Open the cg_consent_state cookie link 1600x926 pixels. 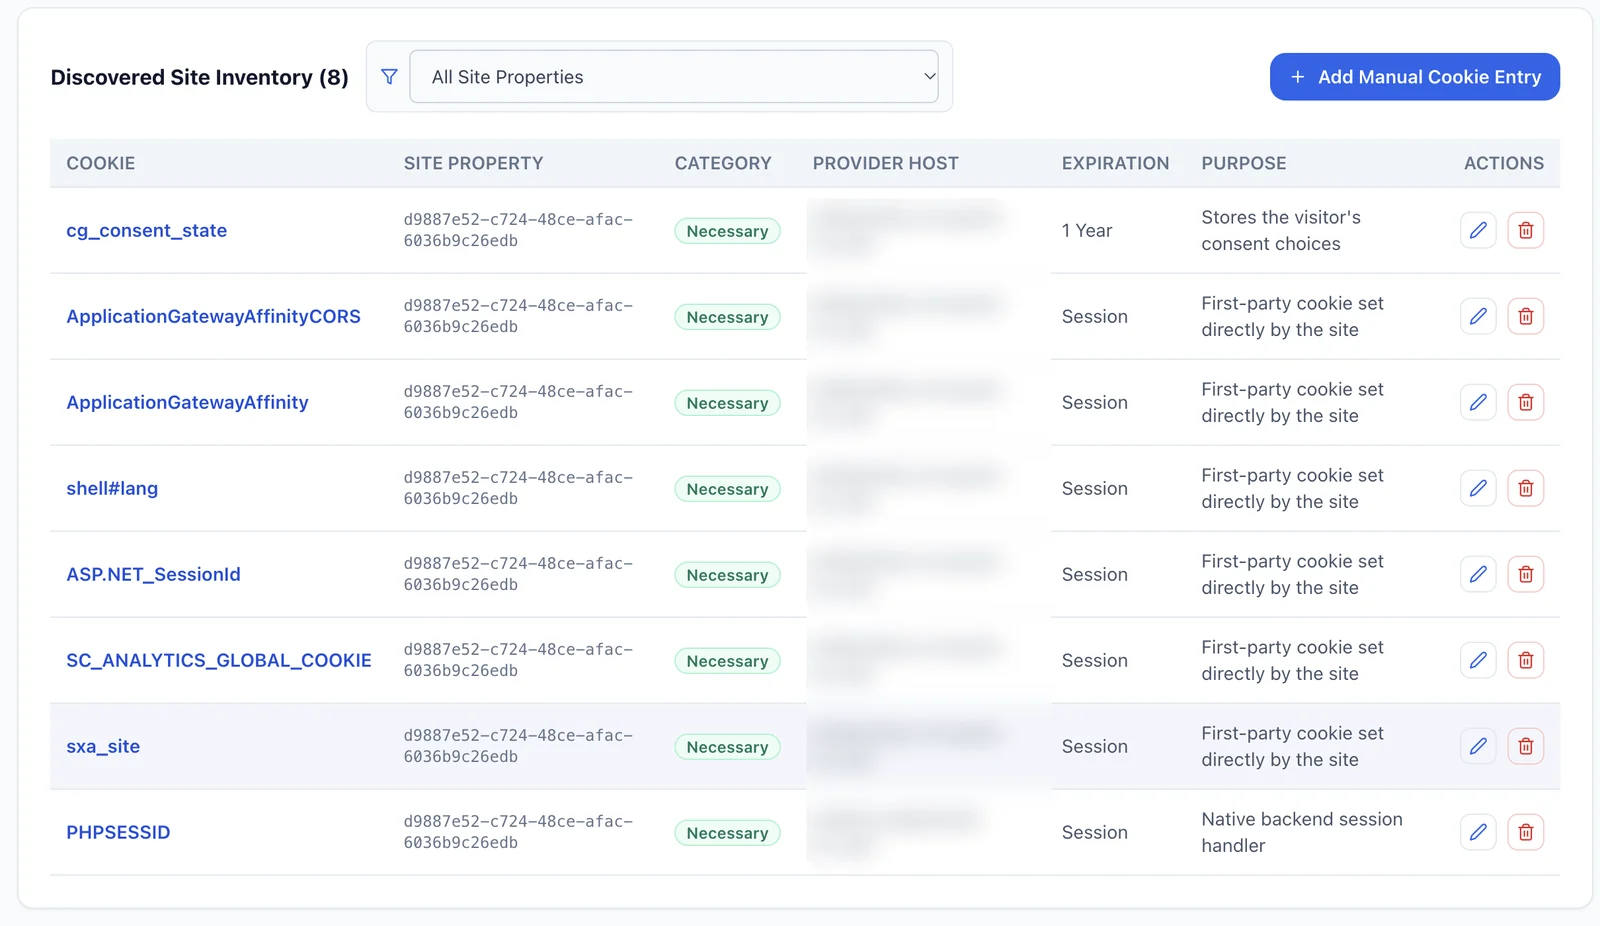(x=147, y=230)
